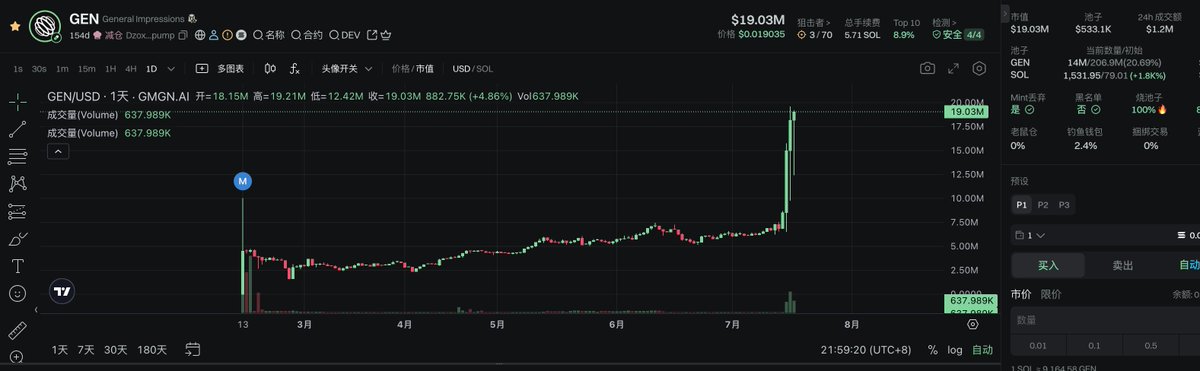The image size is (1200, 371).
Task: Select preset P3
Action: [1064, 205]
